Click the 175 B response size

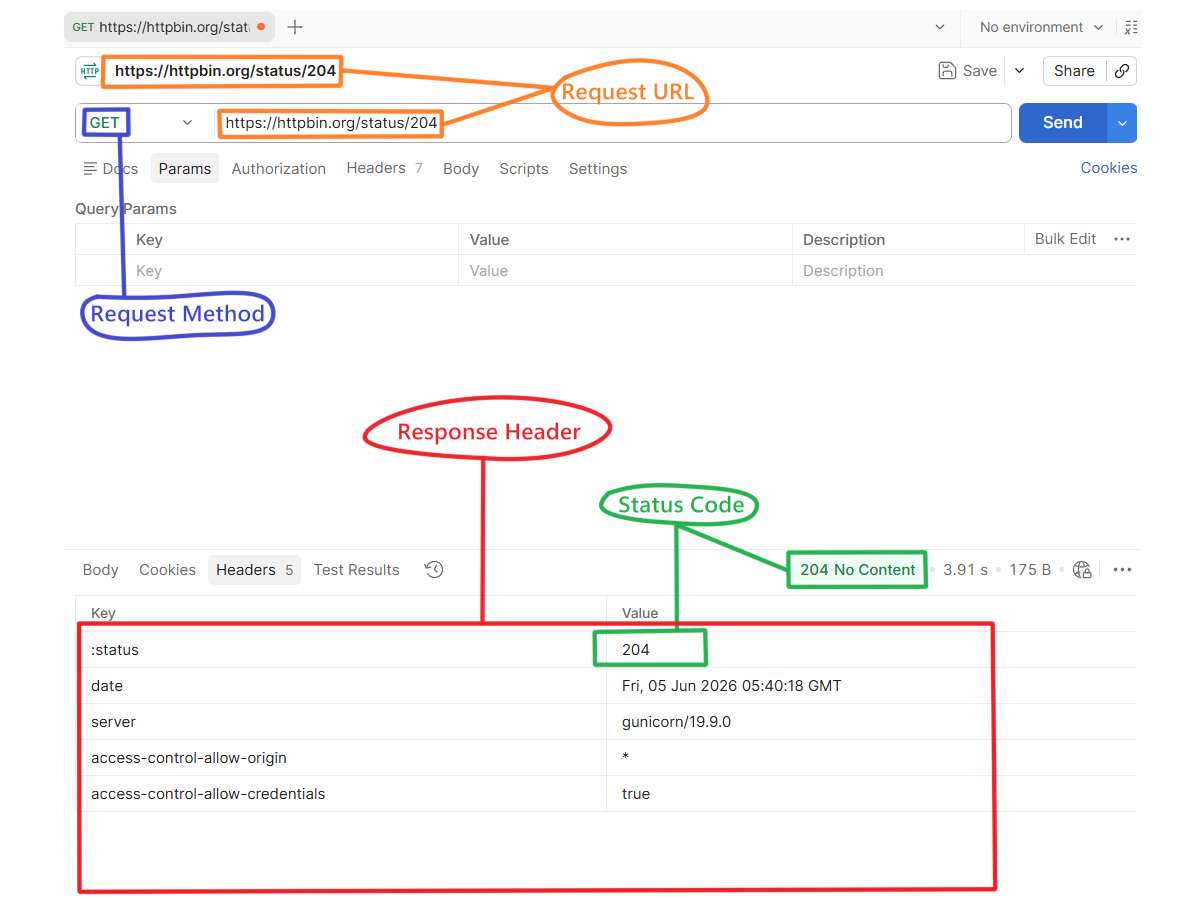tap(1030, 569)
